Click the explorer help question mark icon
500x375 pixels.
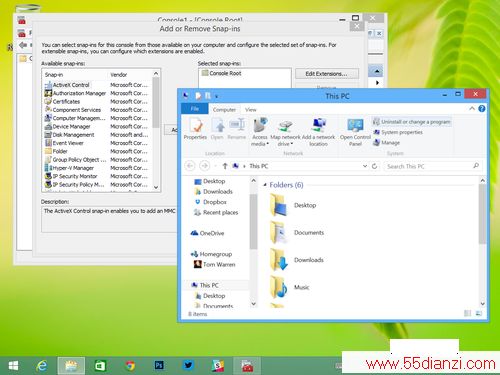click(x=482, y=109)
